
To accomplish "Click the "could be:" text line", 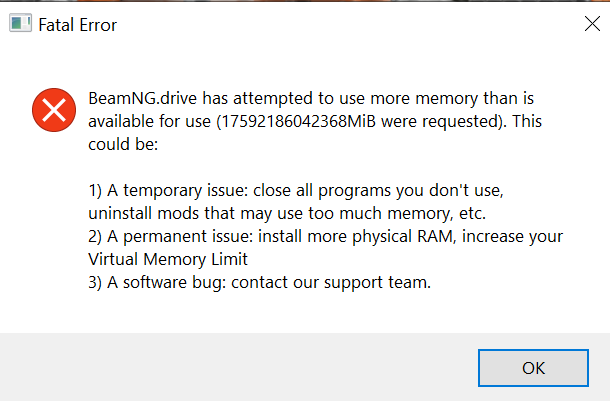I will (123, 144).
